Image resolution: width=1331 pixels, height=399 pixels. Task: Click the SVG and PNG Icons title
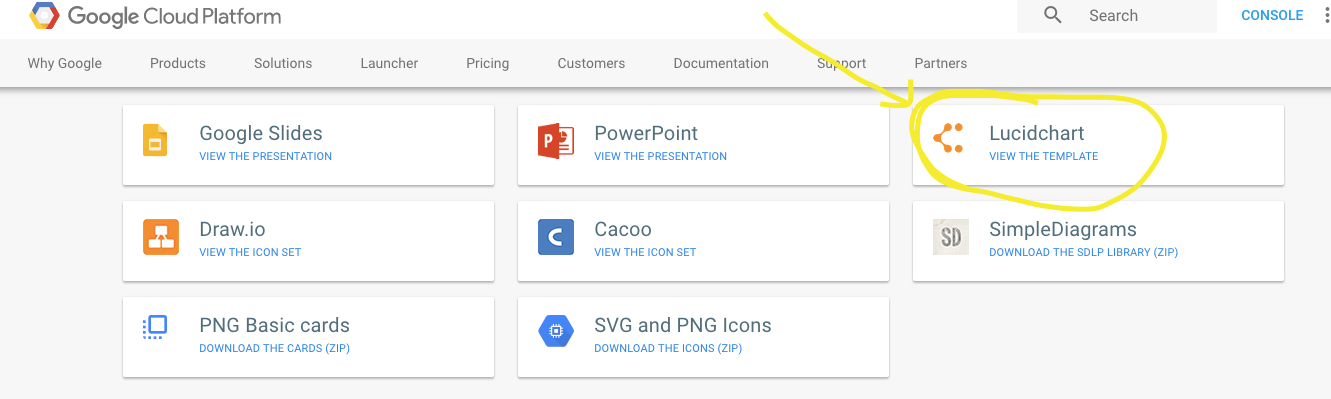tap(683, 325)
